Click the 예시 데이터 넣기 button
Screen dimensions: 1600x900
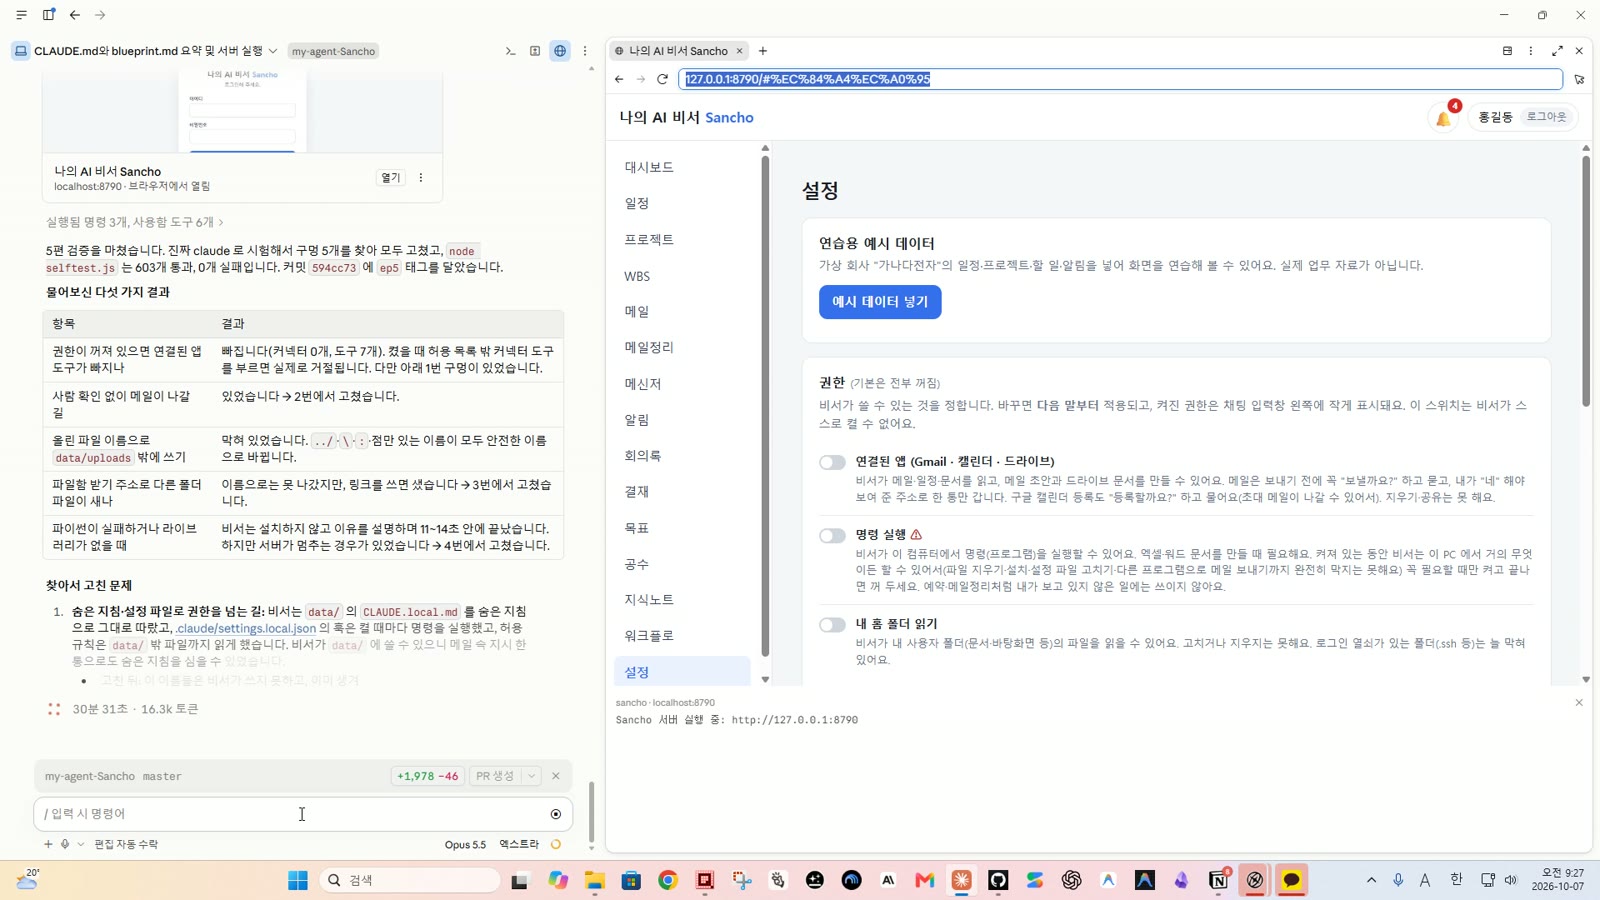click(880, 302)
